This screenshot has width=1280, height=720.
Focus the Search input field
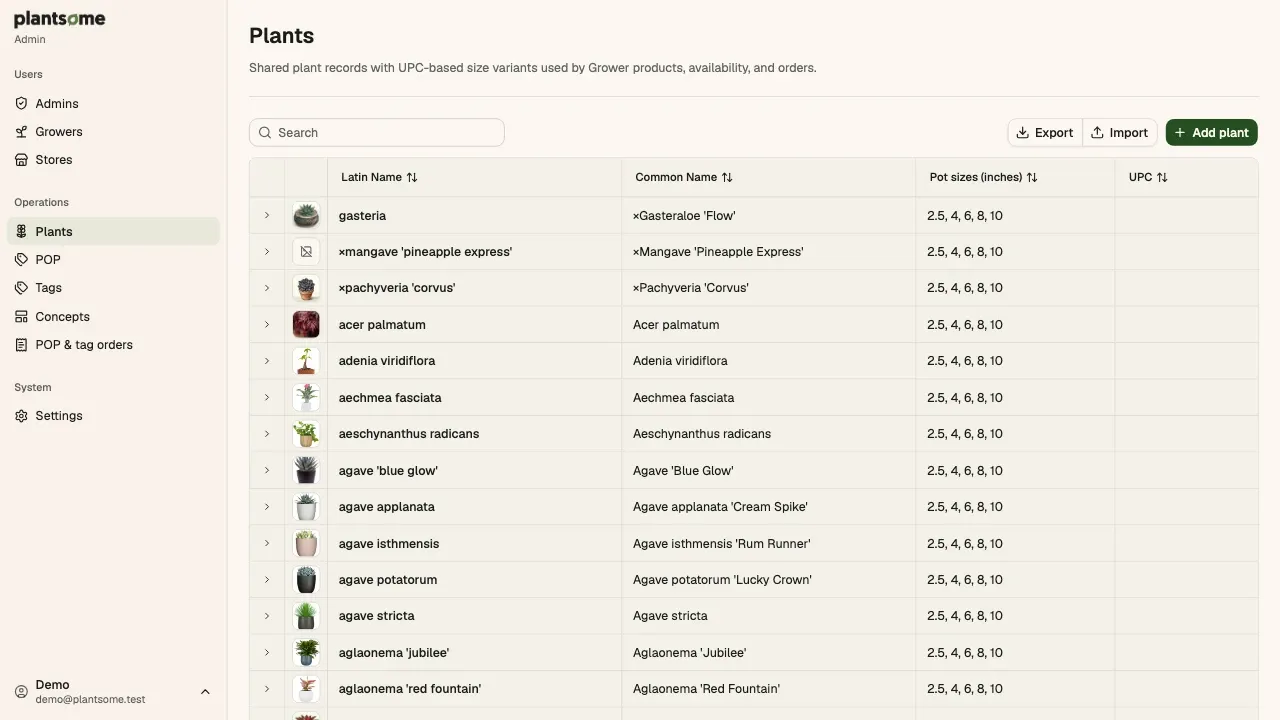point(377,132)
